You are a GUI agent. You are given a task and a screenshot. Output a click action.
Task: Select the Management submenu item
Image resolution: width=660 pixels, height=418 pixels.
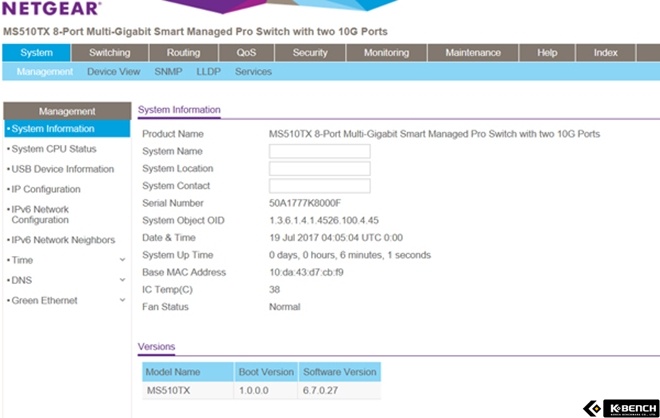pyautogui.click(x=45, y=72)
